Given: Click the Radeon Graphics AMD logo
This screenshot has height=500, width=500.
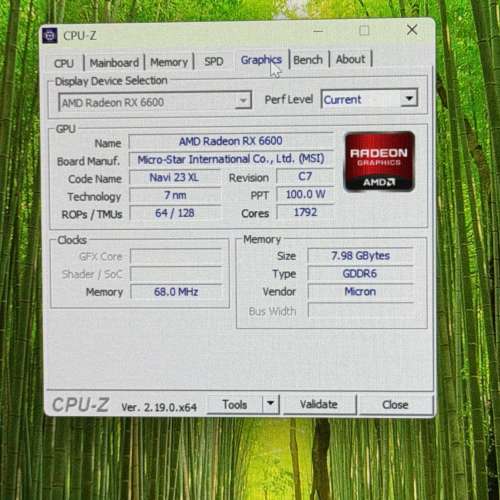Looking at the screenshot, I should coord(380,162).
